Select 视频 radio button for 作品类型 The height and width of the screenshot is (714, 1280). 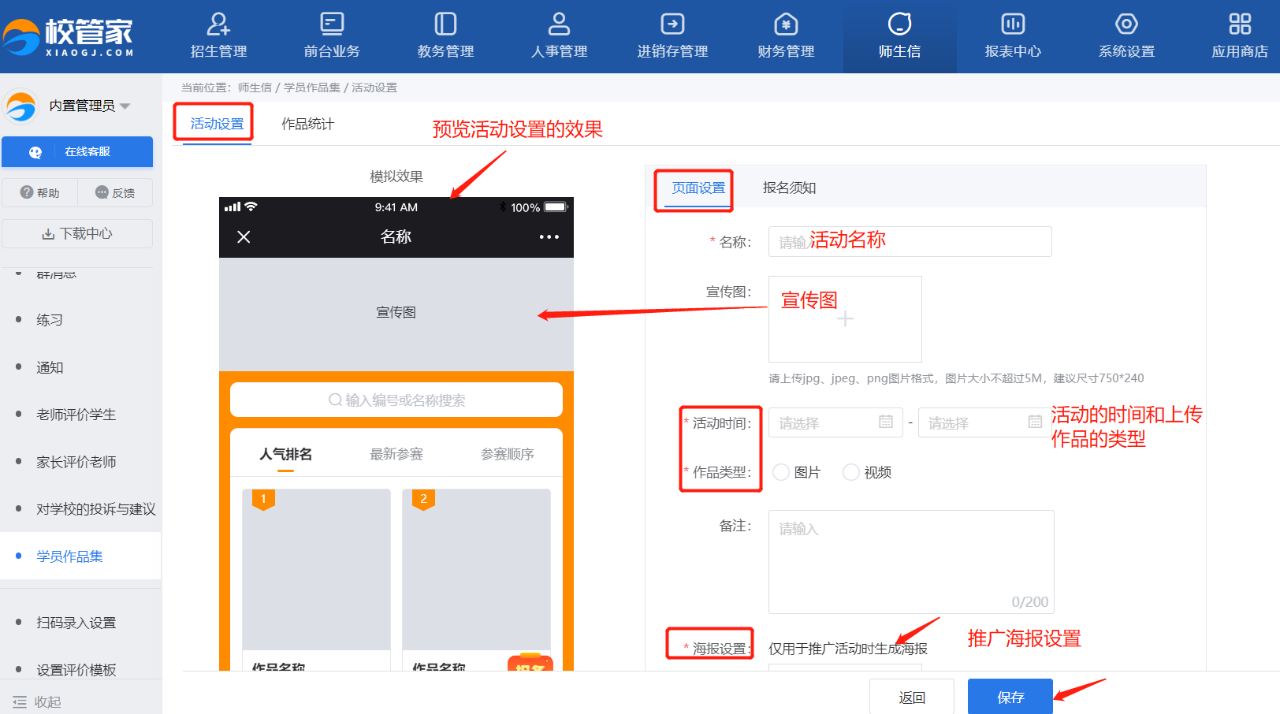851,472
